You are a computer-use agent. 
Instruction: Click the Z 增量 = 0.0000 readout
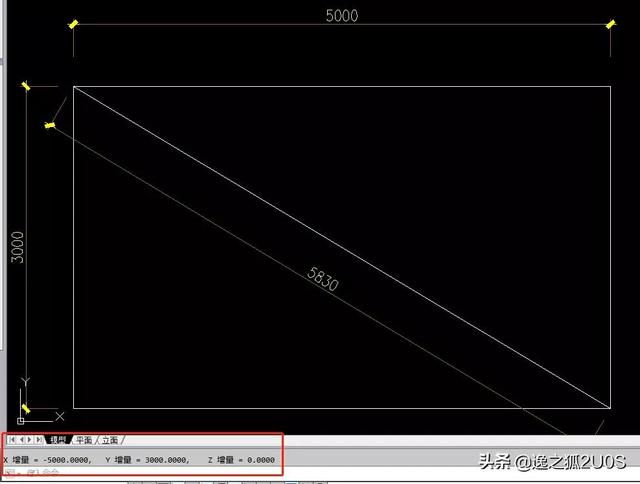click(x=241, y=460)
